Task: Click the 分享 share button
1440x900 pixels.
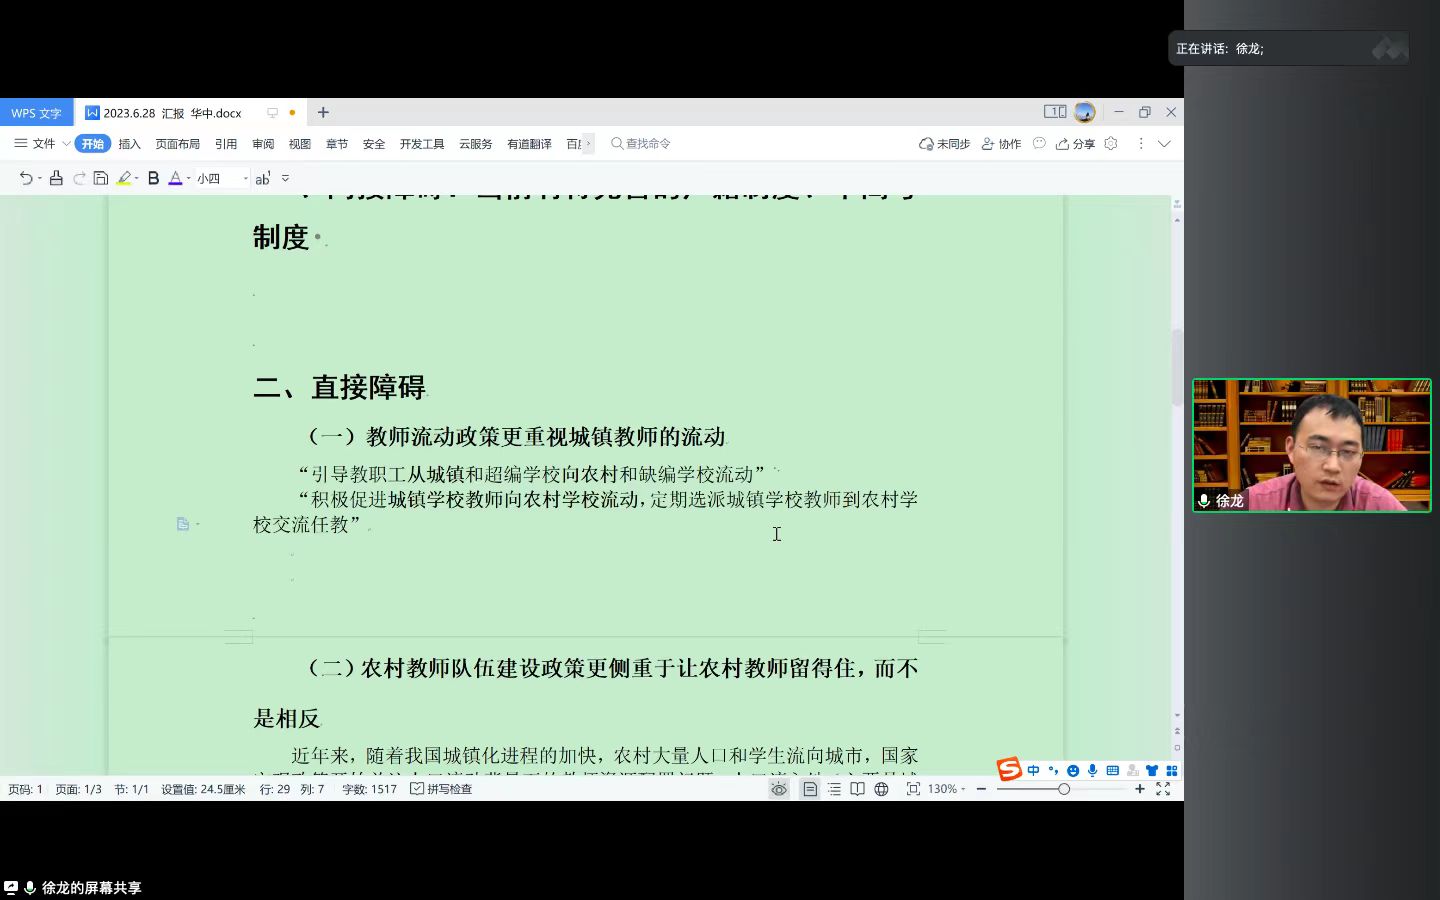Action: pyautogui.click(x=1076, y=144)
